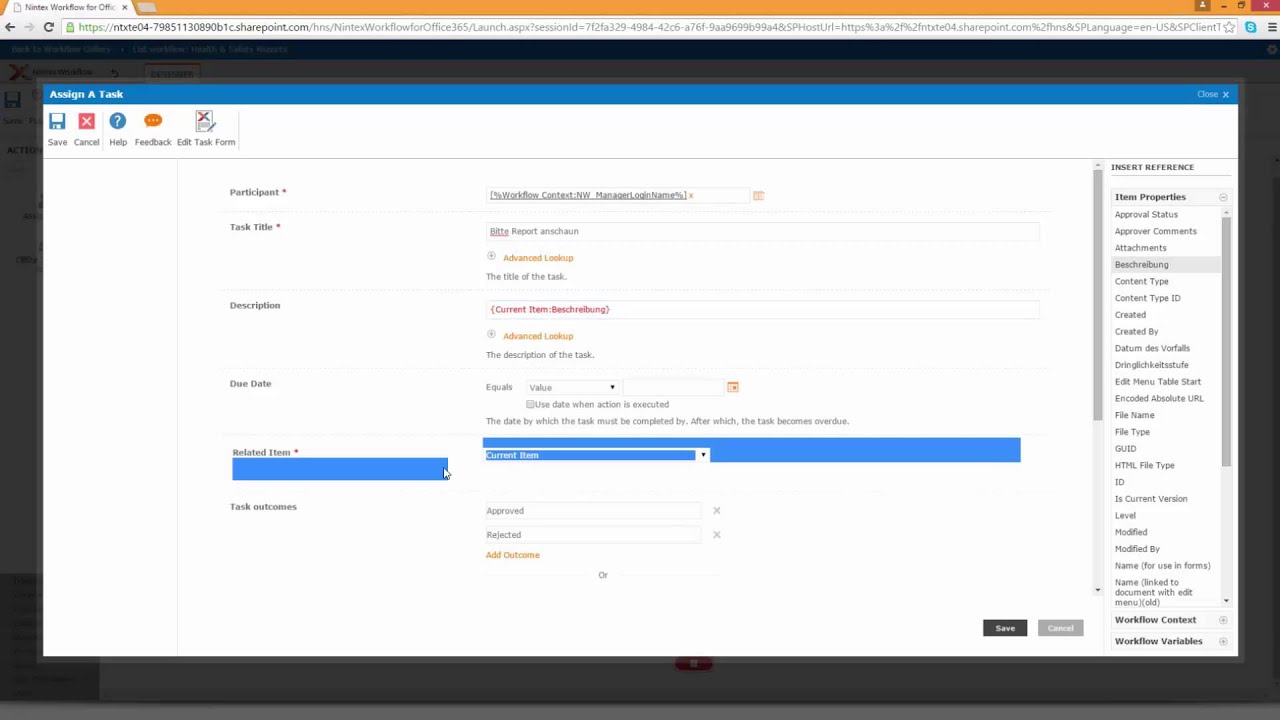This screenshot has height=720, width=1280.
Task: Expand the Workflow Variables section
Action: (x=1223, y=641)
